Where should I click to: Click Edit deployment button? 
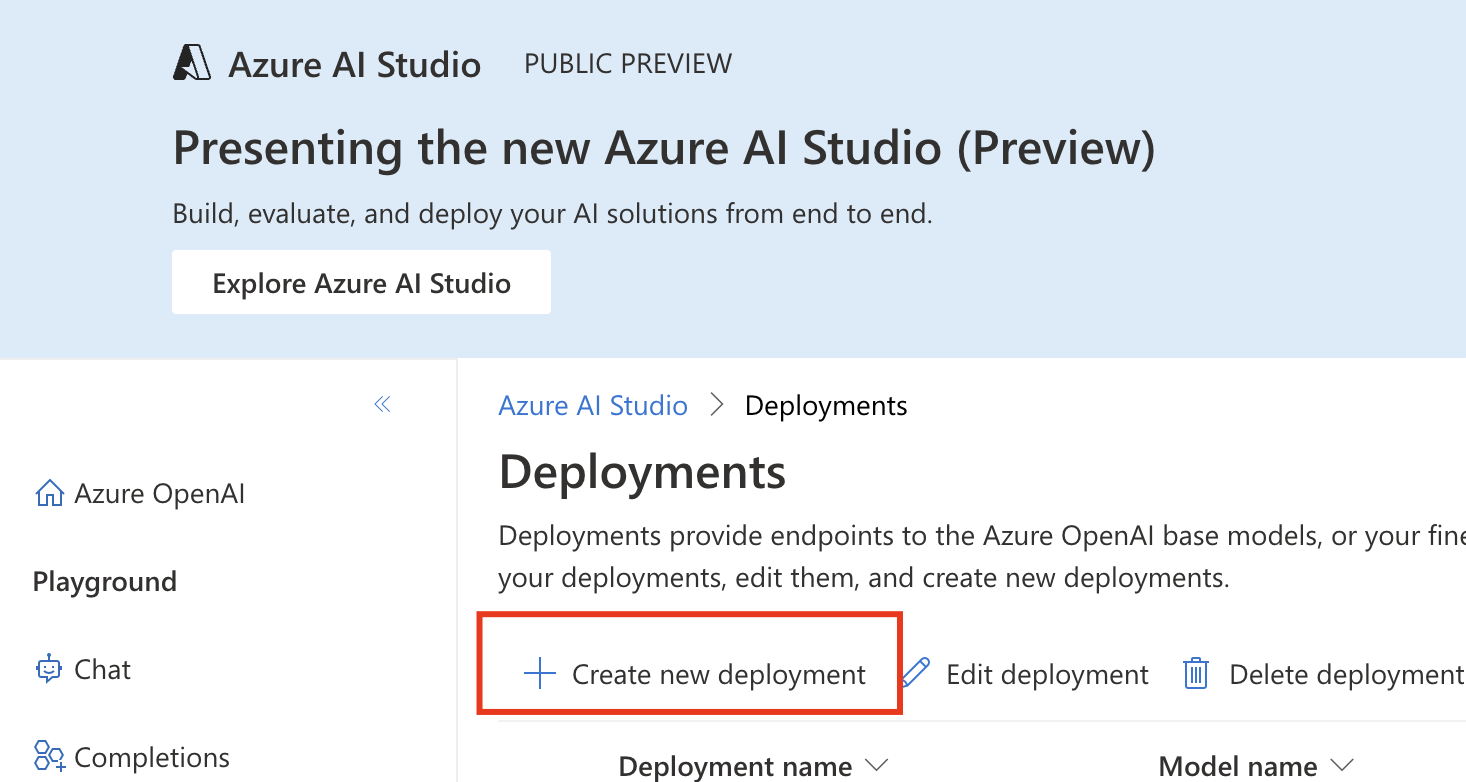1025,674
